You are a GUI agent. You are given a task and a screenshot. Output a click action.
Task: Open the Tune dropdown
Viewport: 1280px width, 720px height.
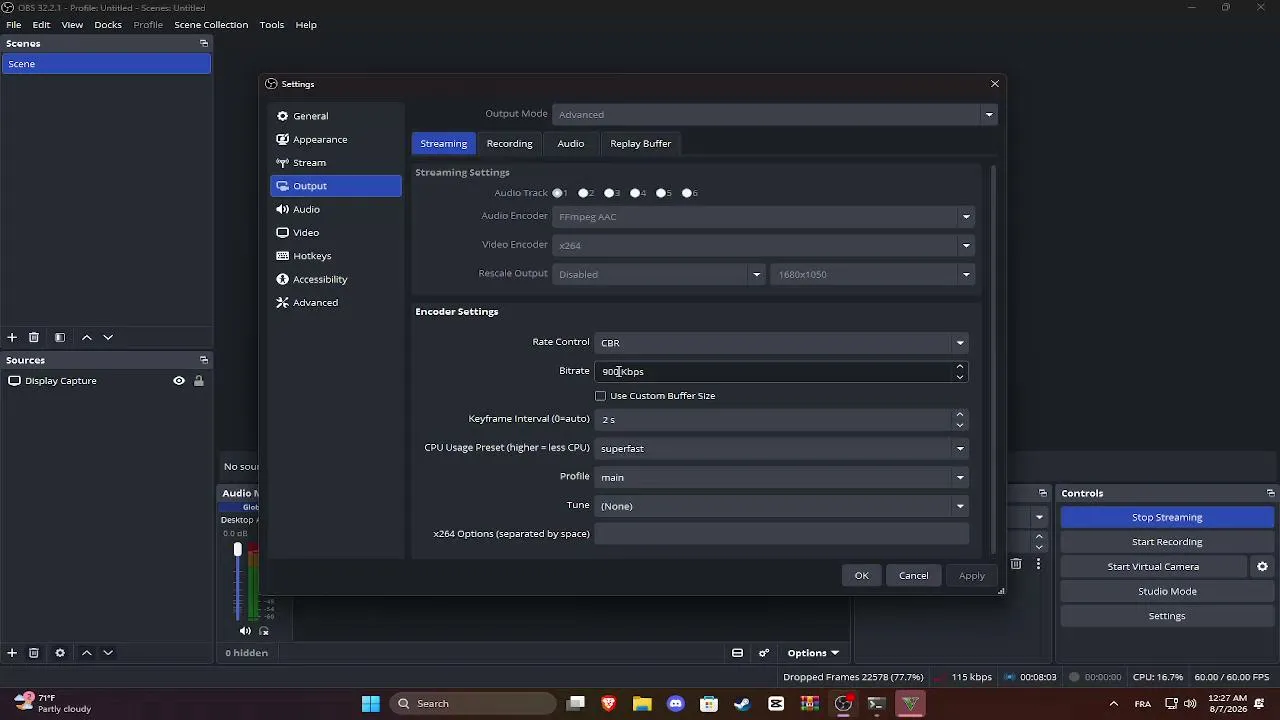(x=781, y=506)
